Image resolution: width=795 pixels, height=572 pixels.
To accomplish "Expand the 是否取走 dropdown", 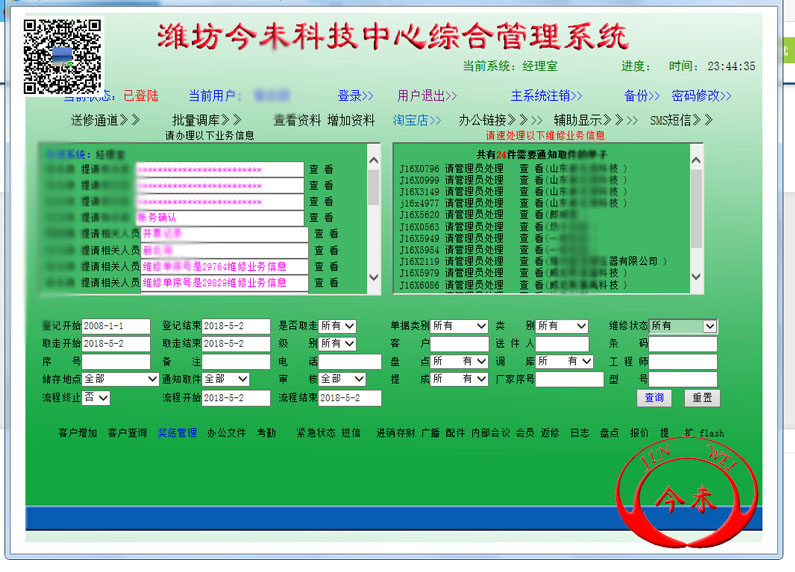I will 337,326.
